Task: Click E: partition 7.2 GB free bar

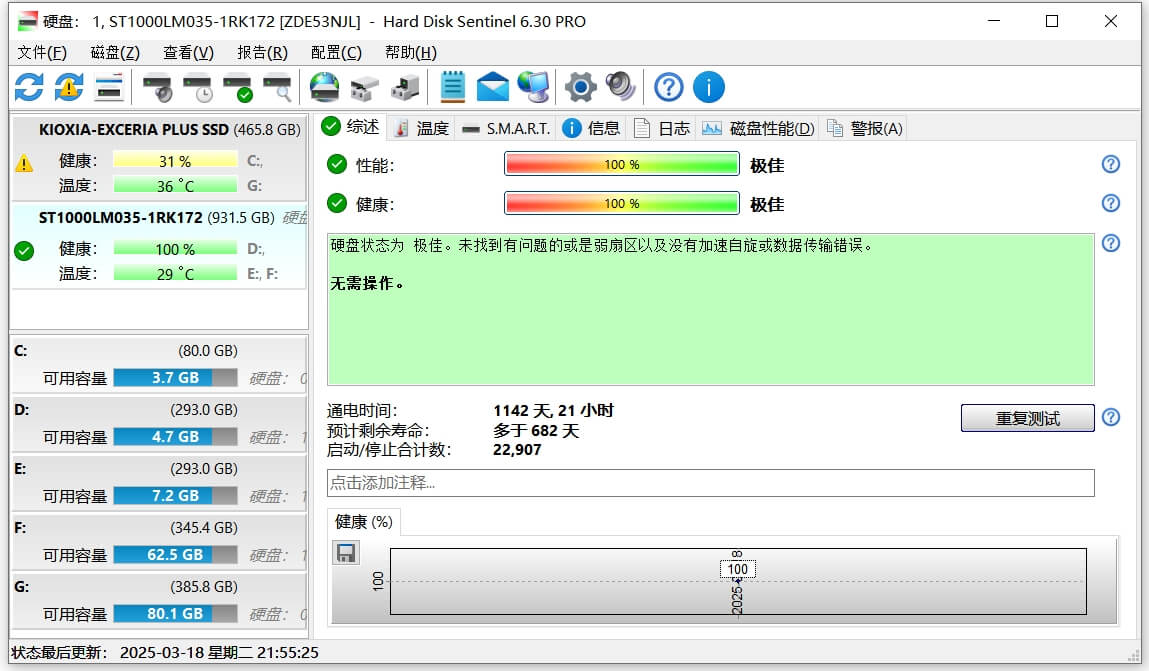Action: pos(175,495)
